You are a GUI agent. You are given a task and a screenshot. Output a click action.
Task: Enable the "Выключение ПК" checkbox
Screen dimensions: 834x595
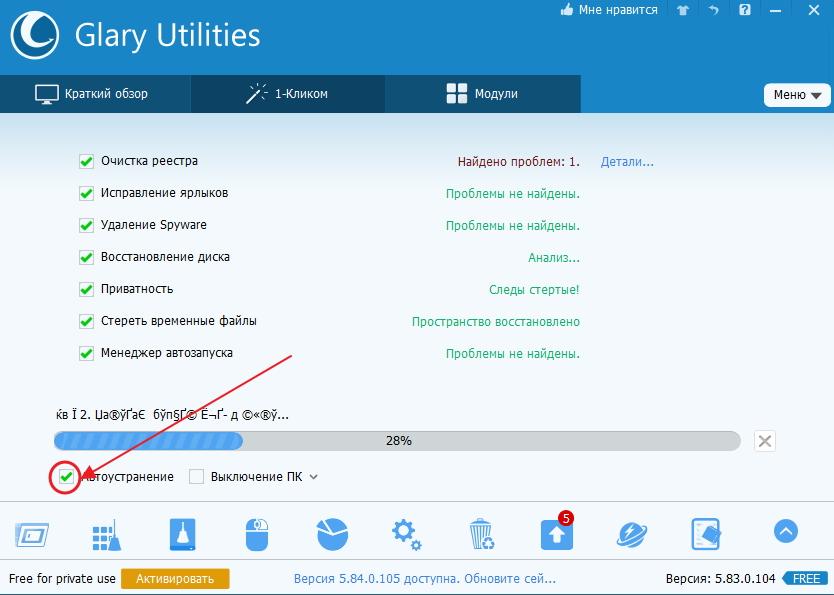pyautogui.click(x=196, y=477)
